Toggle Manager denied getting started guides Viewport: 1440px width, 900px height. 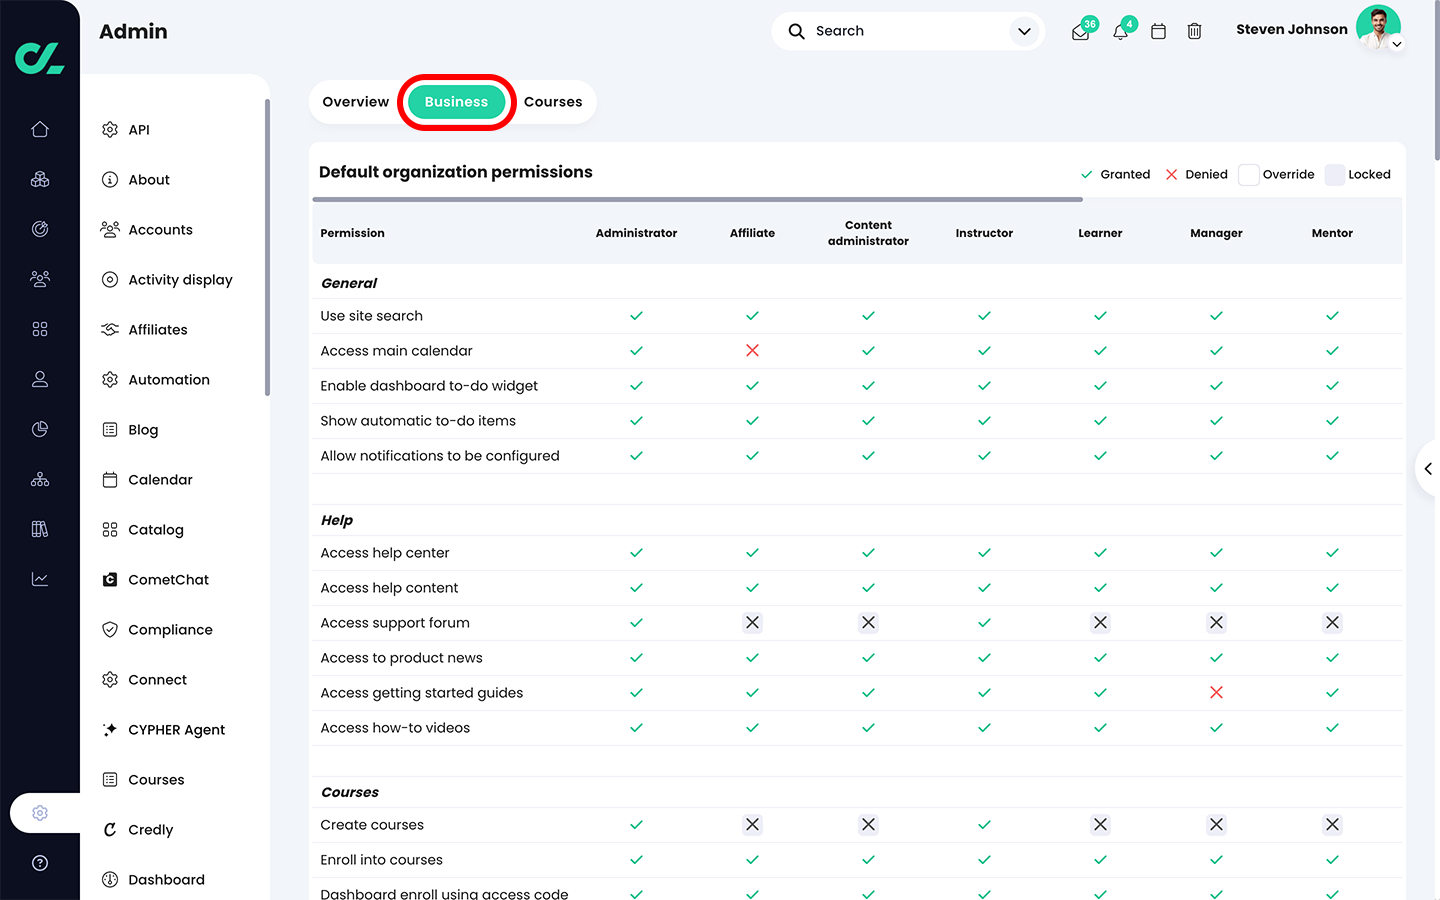point(1216,692)
